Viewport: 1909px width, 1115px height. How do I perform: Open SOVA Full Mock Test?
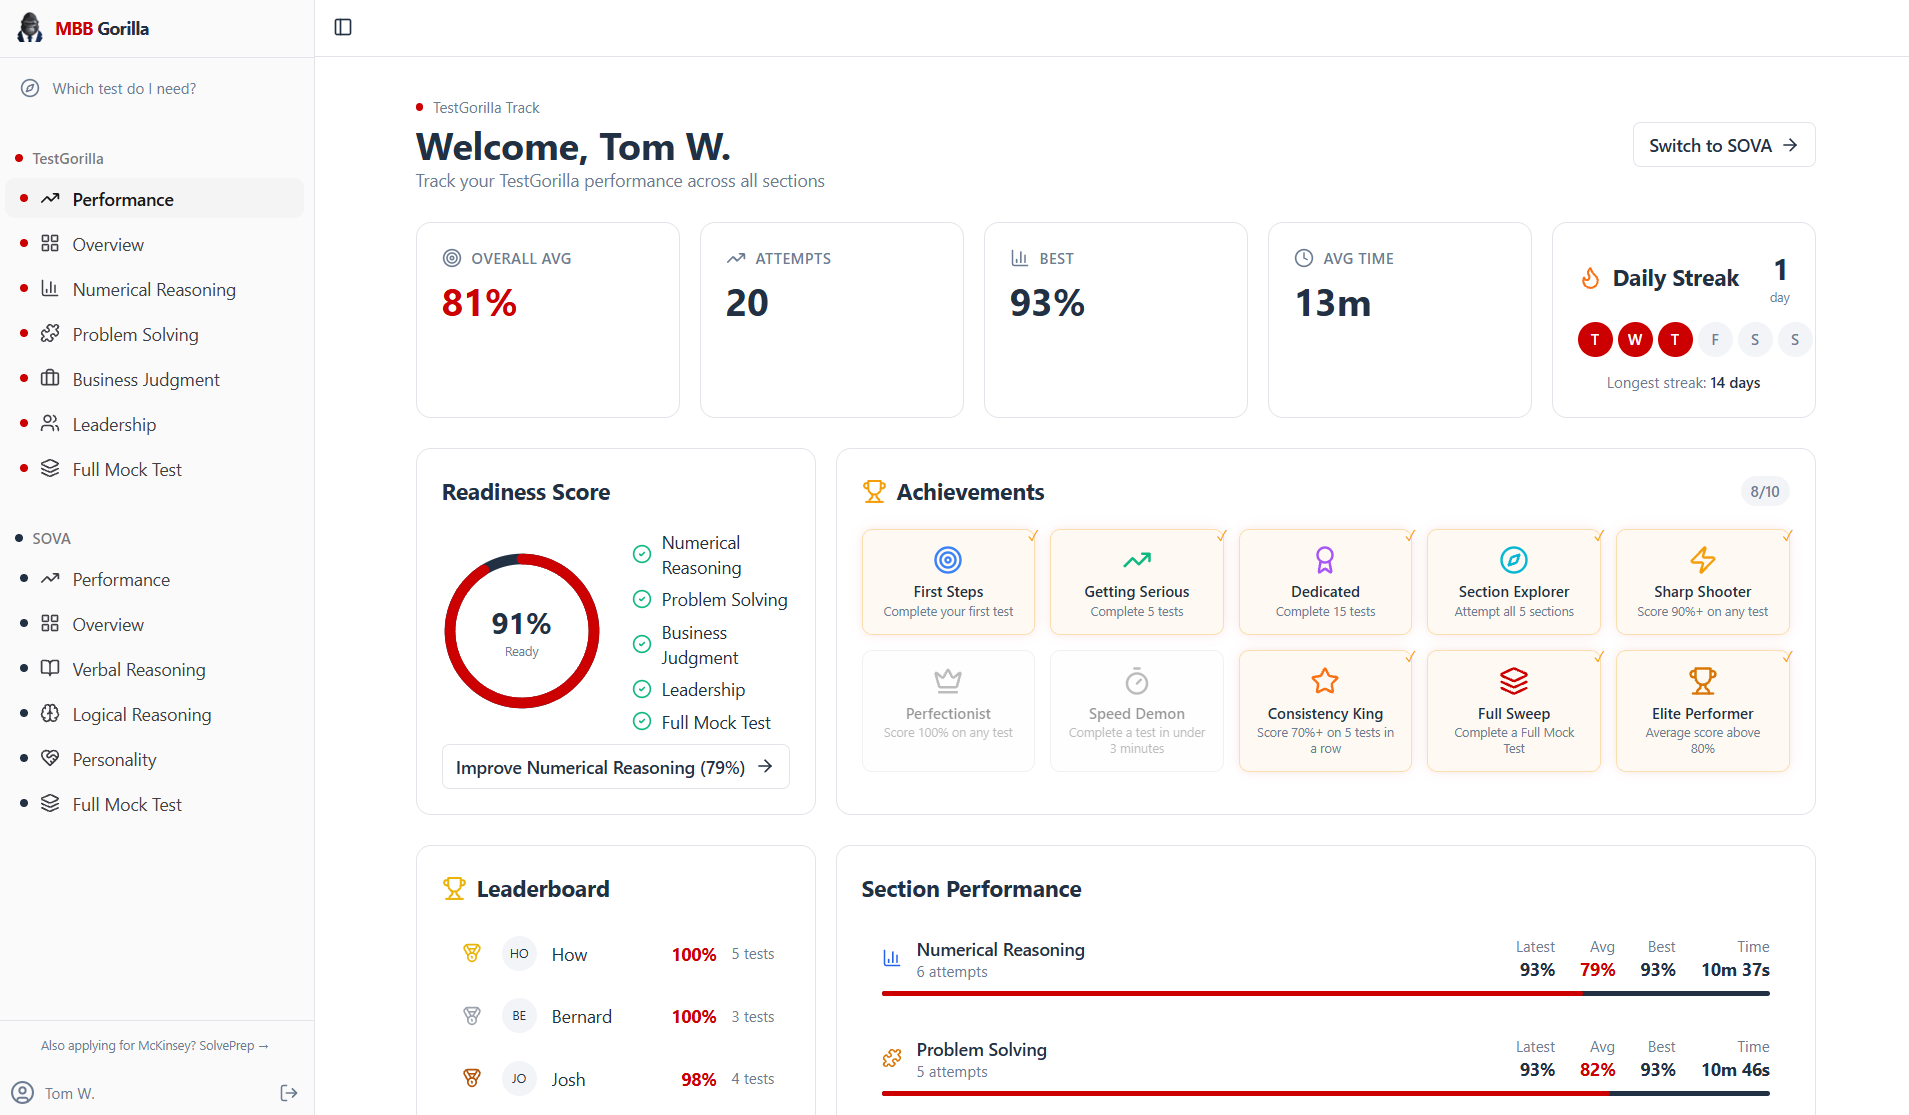click(x=155, y=804)
